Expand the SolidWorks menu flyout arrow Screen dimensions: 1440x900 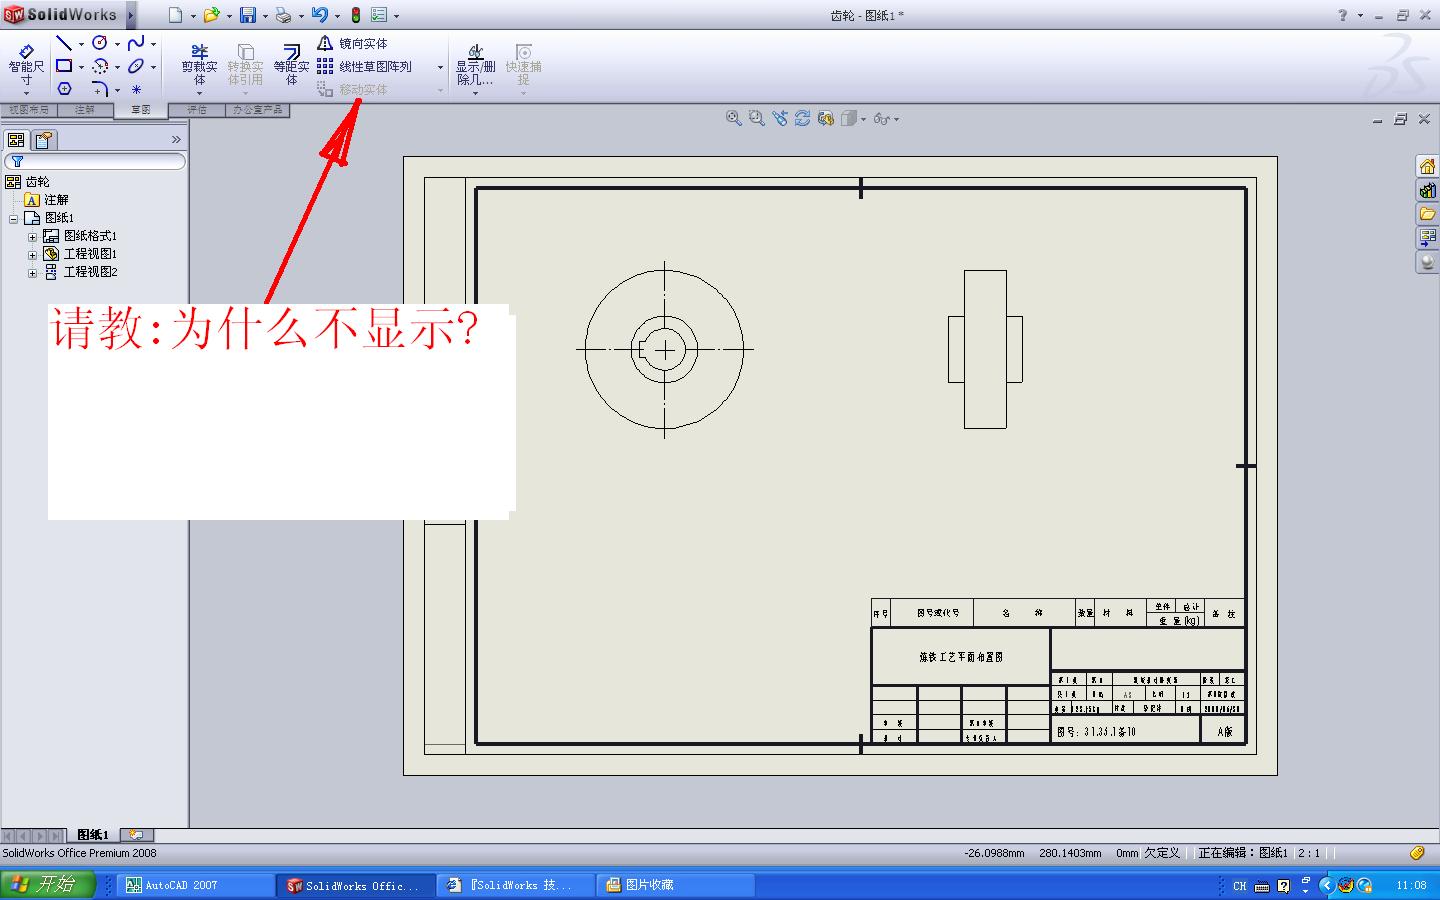[x=130, y=15]
